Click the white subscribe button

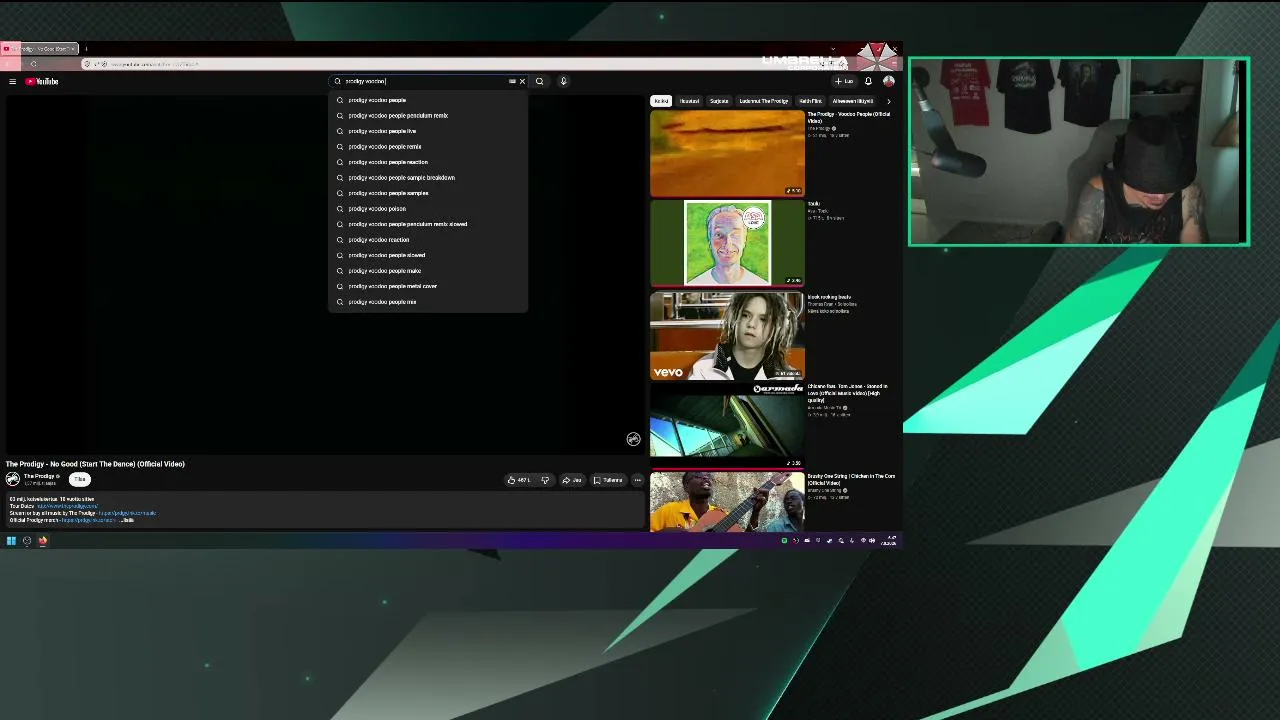[x=80, y=479]
